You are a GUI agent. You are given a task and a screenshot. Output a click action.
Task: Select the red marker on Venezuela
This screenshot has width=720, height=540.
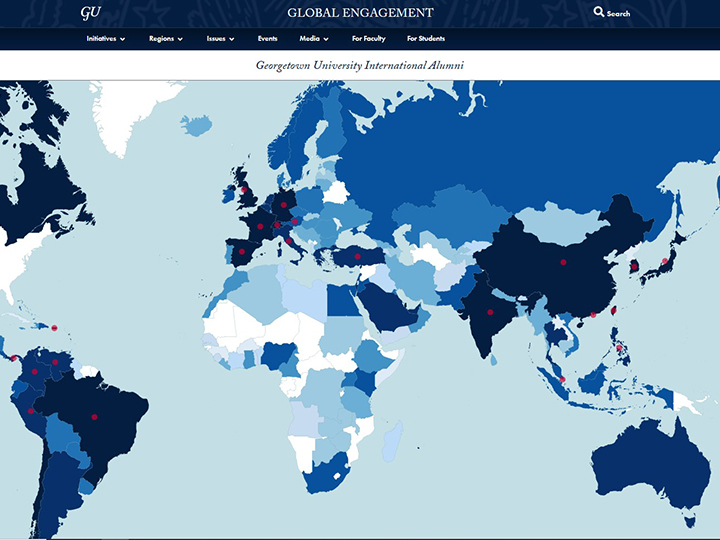pyautogui.click(x=55, y=362)
